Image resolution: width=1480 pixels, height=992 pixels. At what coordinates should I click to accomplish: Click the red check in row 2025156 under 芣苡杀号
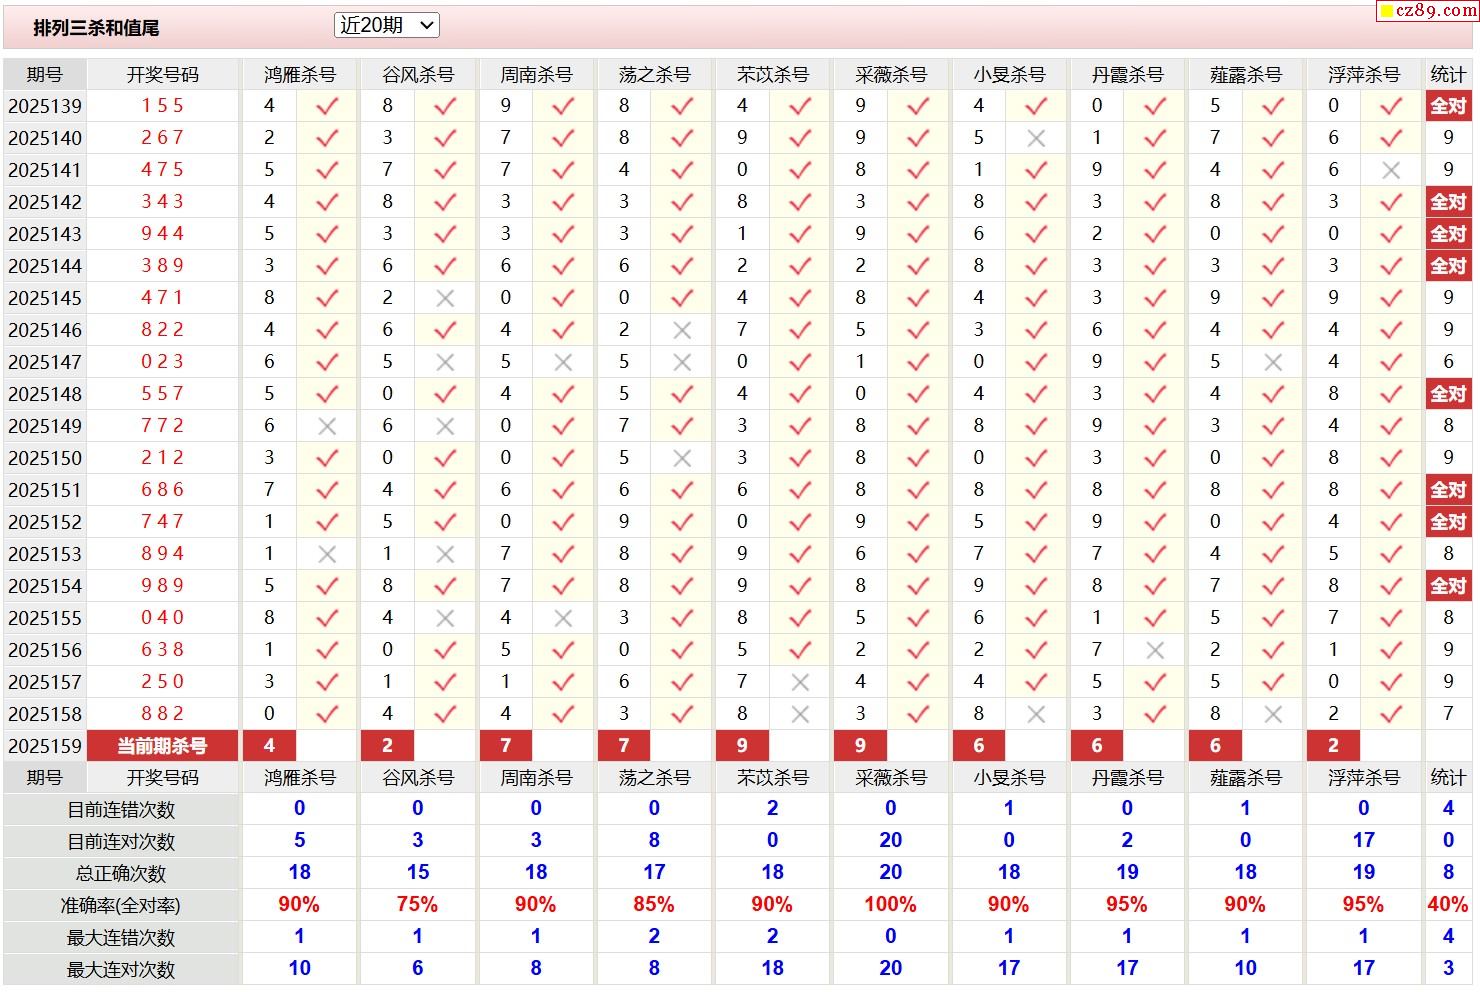800,650
